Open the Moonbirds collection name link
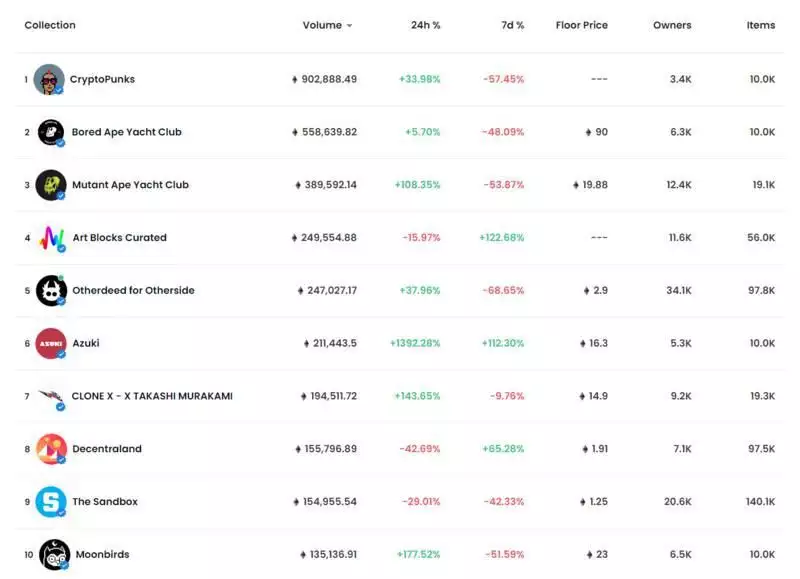This screenshot has height=579, width=800. click(103, 555)
